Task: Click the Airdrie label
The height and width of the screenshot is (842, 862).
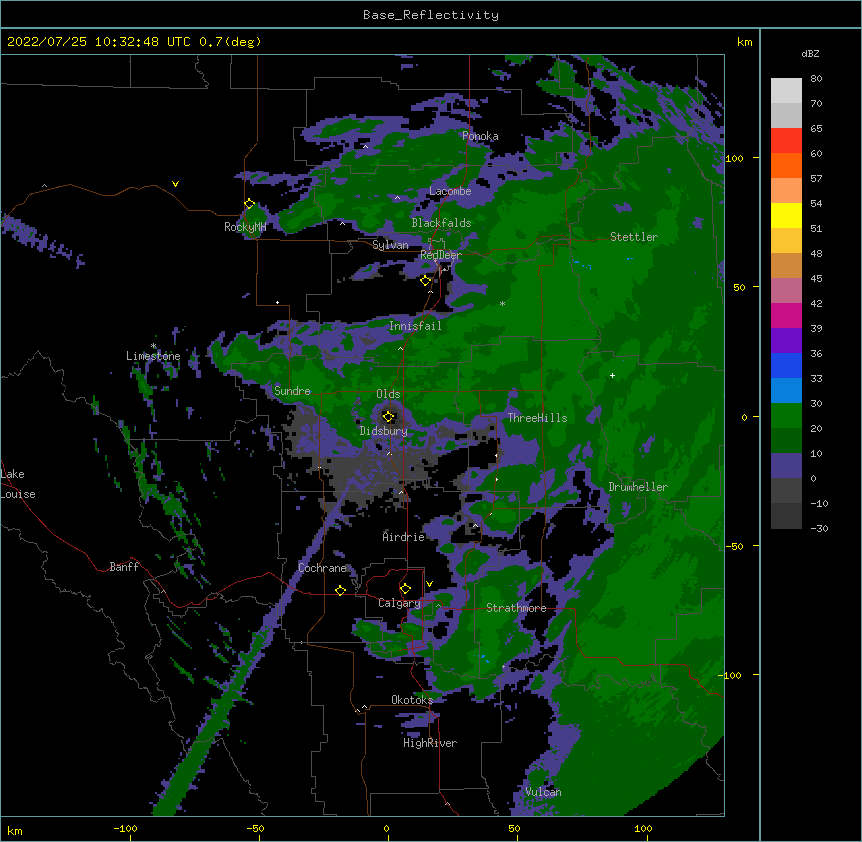Action: [x=404, y=537]
